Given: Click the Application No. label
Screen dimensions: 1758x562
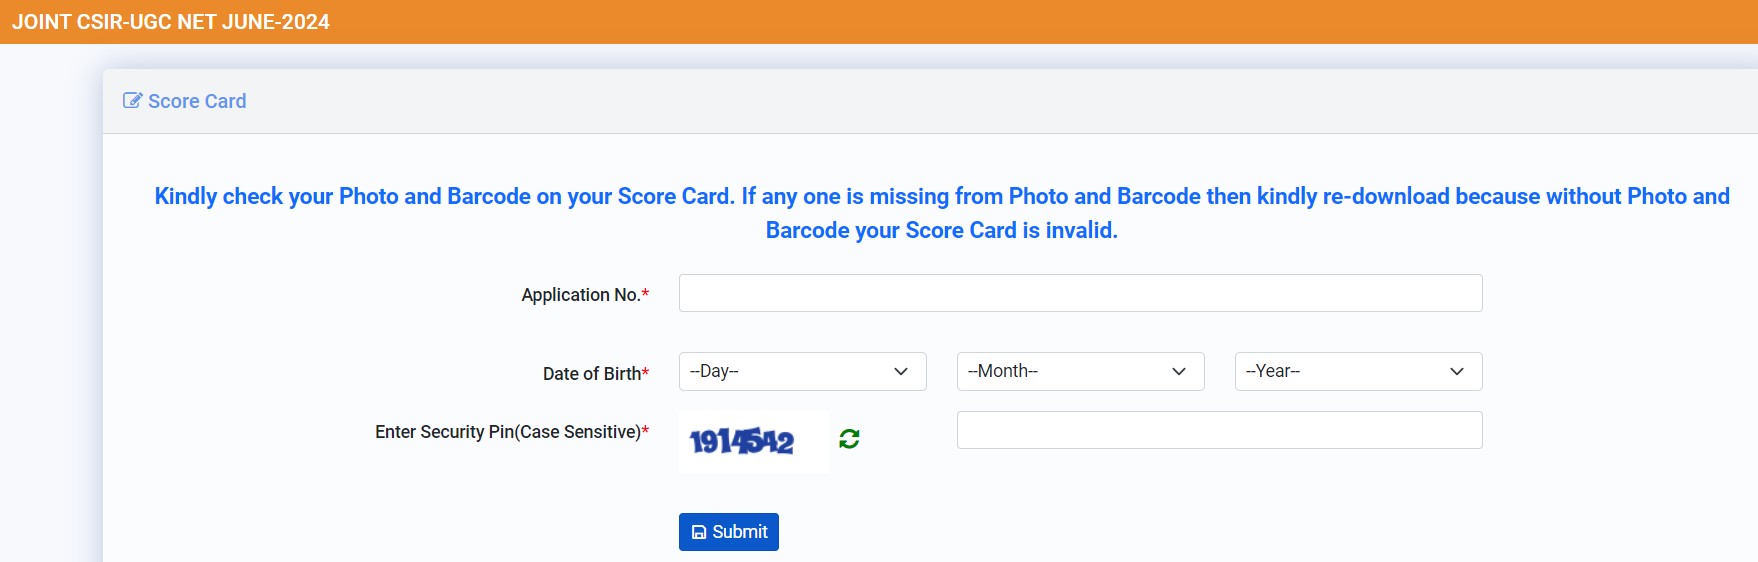Looking at the screenshot, I should click(x=580, y=295).
